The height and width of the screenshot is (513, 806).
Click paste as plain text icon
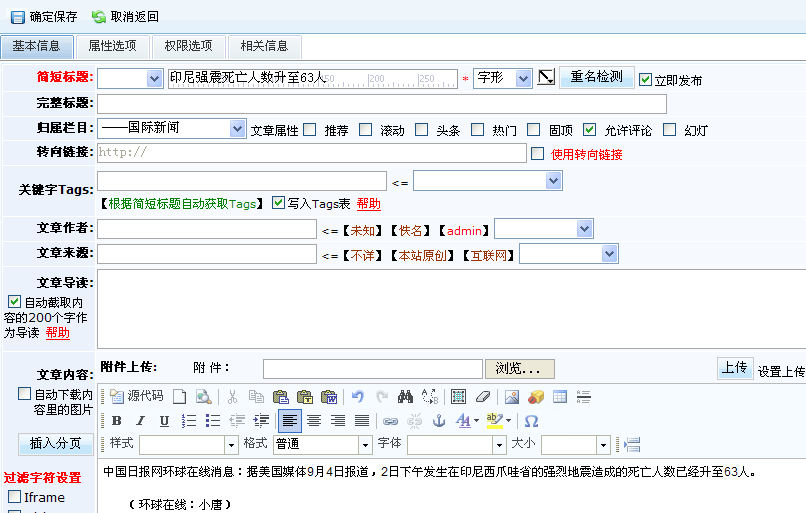pos(305,396)
